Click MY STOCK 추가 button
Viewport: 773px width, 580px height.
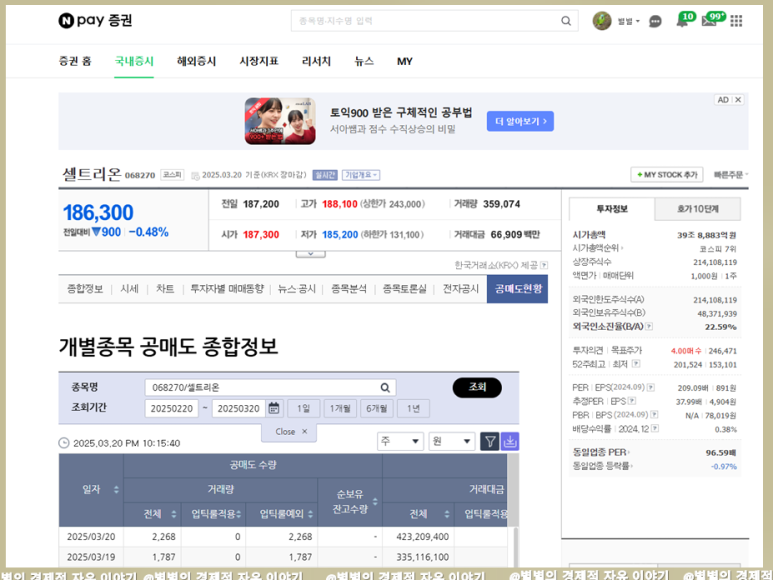(x=667, y=174)
